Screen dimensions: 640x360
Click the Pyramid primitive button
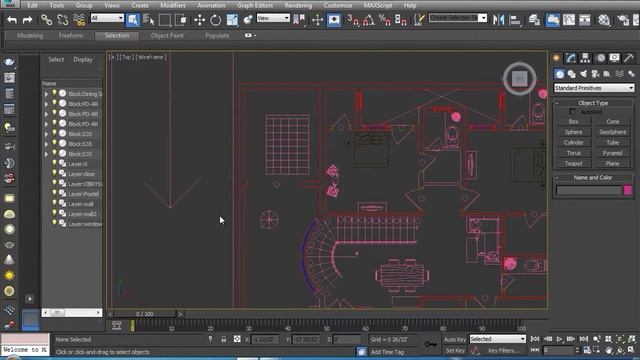coord(612,153)
